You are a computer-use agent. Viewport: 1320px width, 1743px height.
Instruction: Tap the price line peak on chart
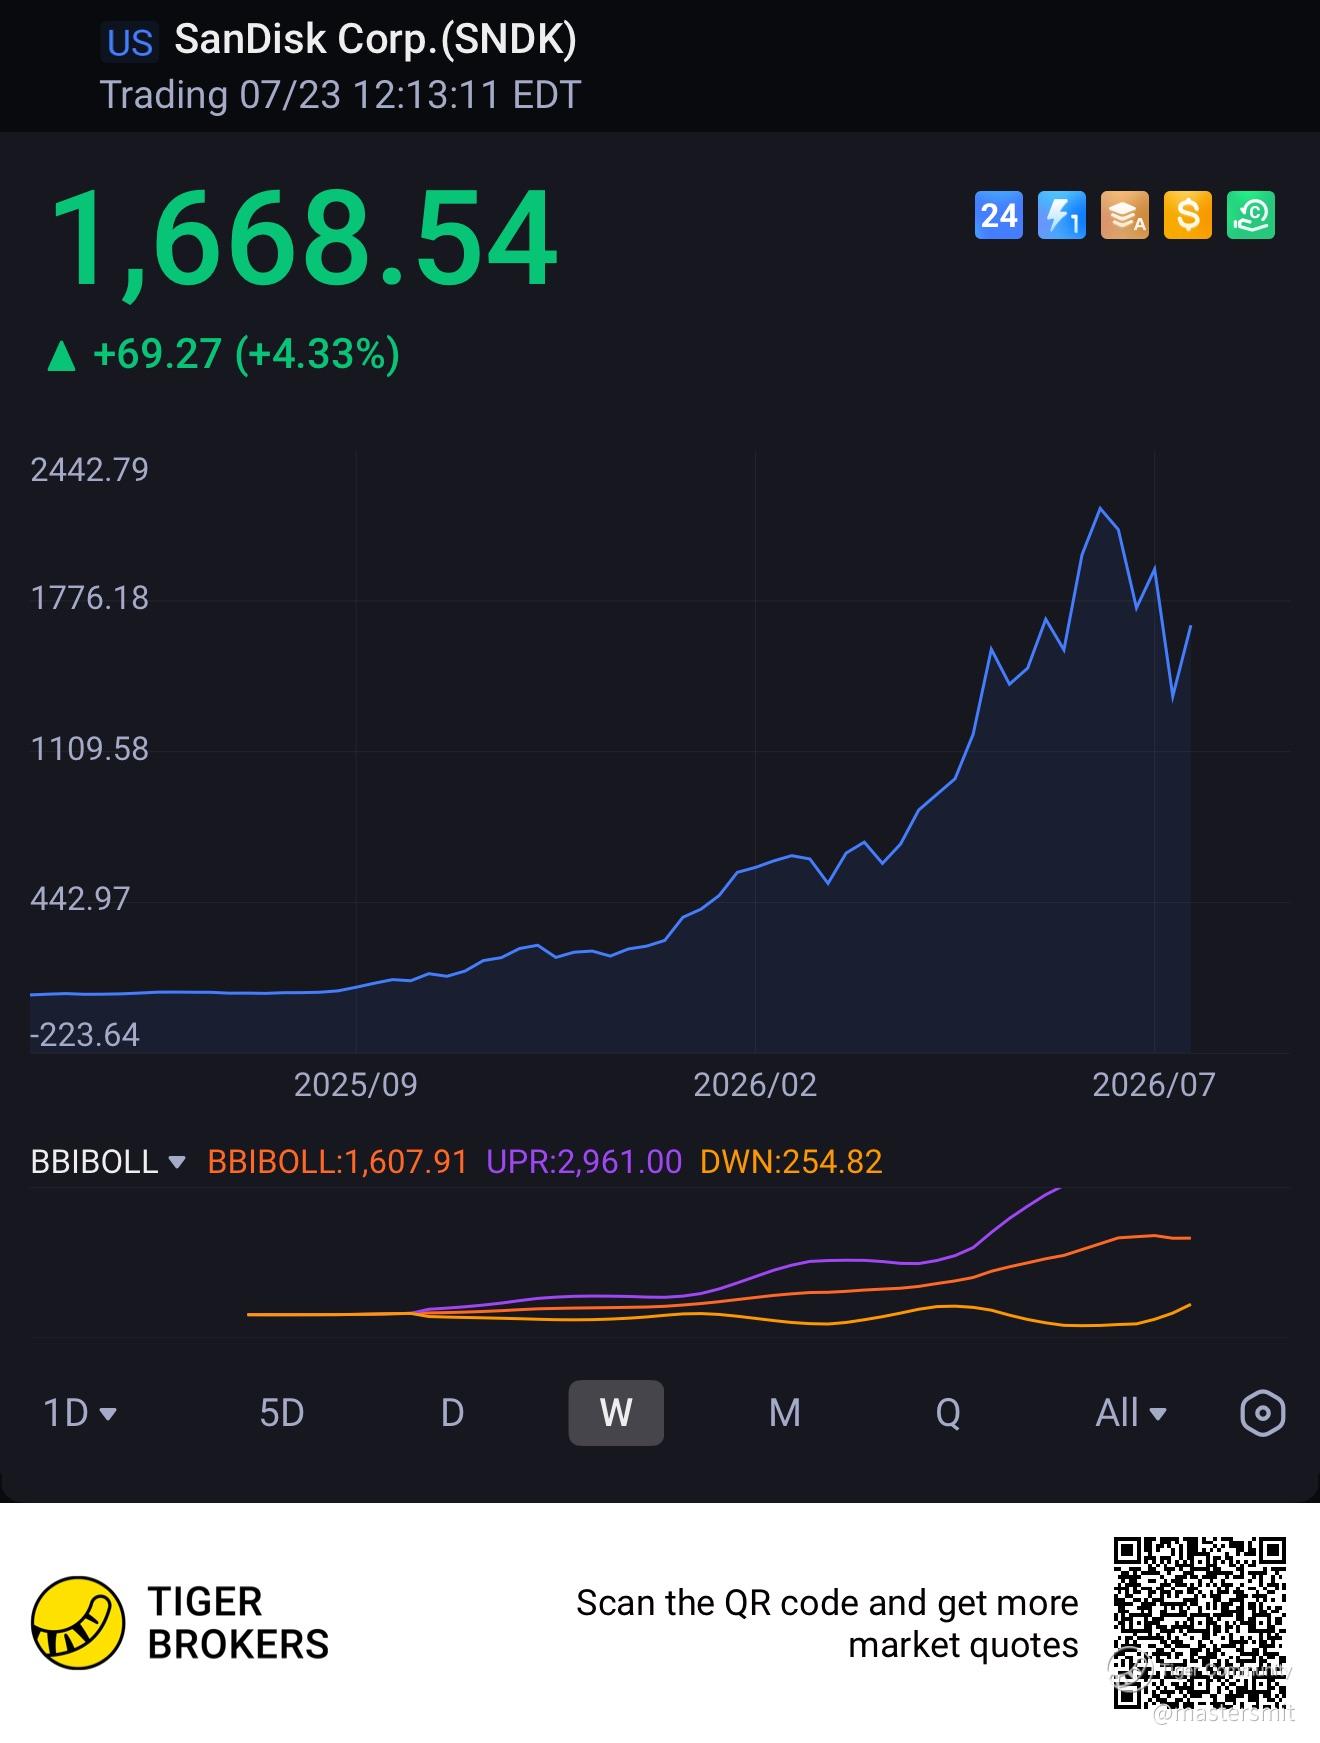click(1101, 508)
